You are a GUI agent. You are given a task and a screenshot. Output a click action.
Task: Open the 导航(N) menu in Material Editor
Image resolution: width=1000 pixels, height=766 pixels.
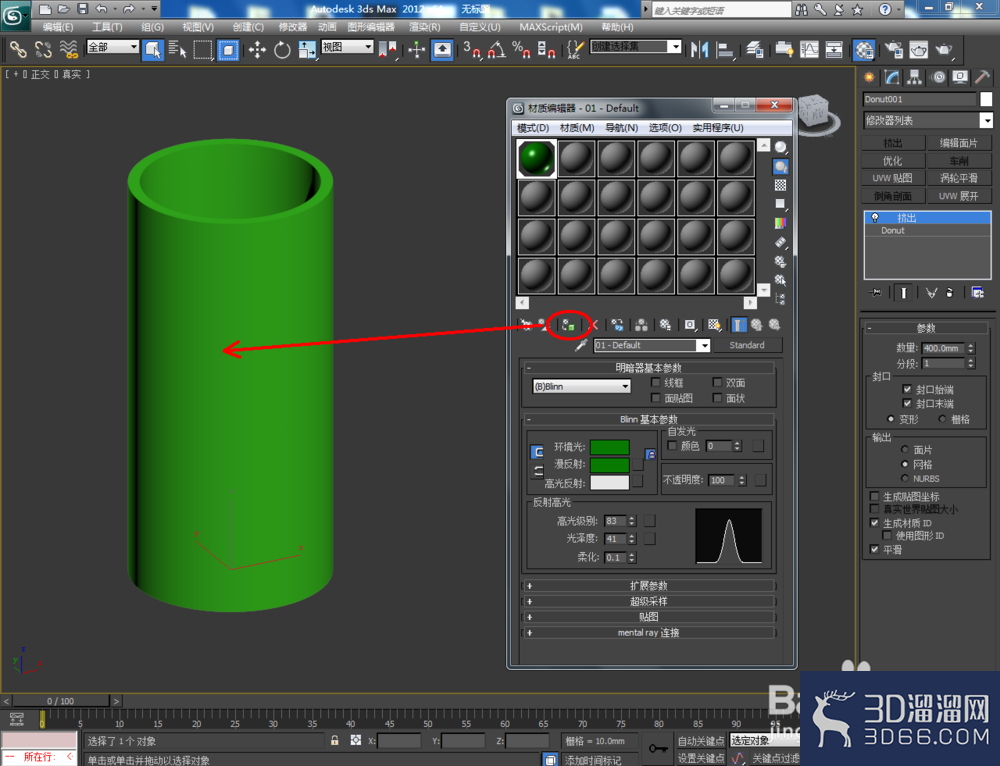coord(621,128)
